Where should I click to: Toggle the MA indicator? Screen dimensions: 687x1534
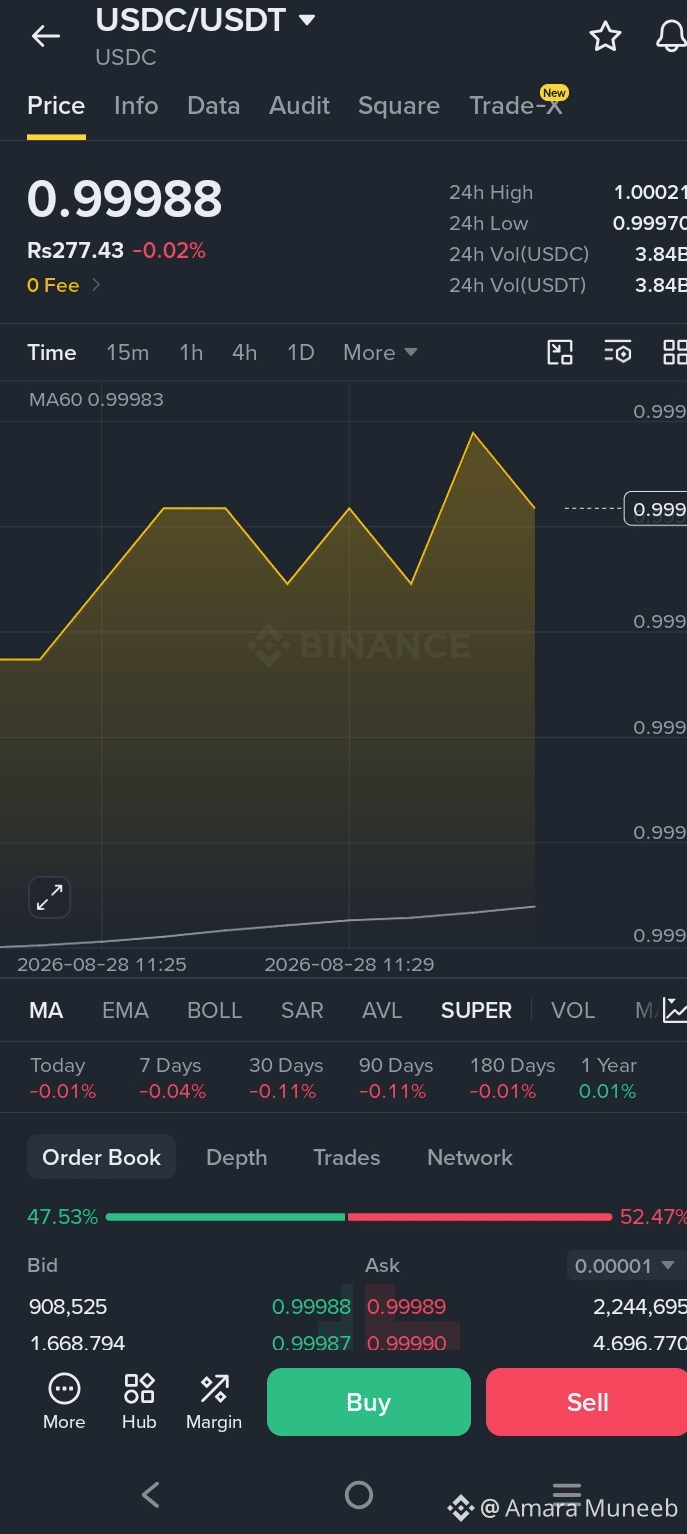(46, 1010)
